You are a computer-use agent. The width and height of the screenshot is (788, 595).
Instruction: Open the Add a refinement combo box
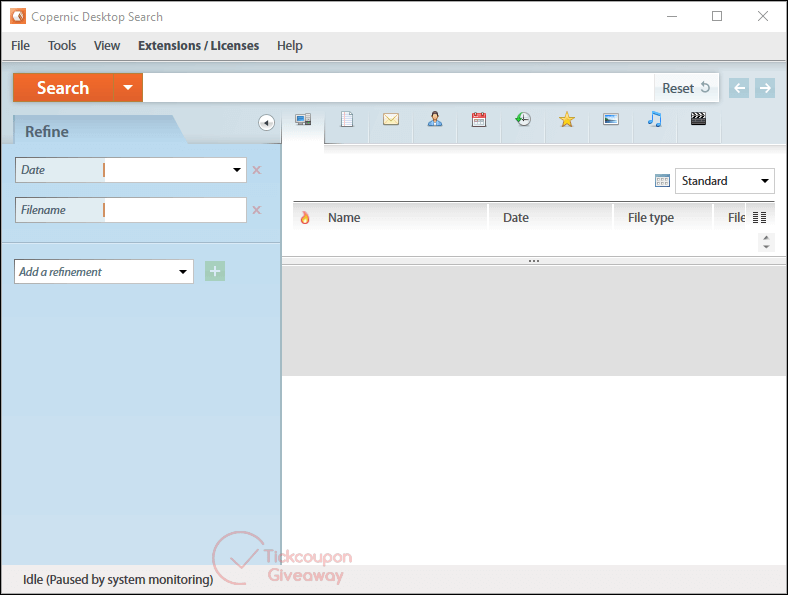point(104,271)
